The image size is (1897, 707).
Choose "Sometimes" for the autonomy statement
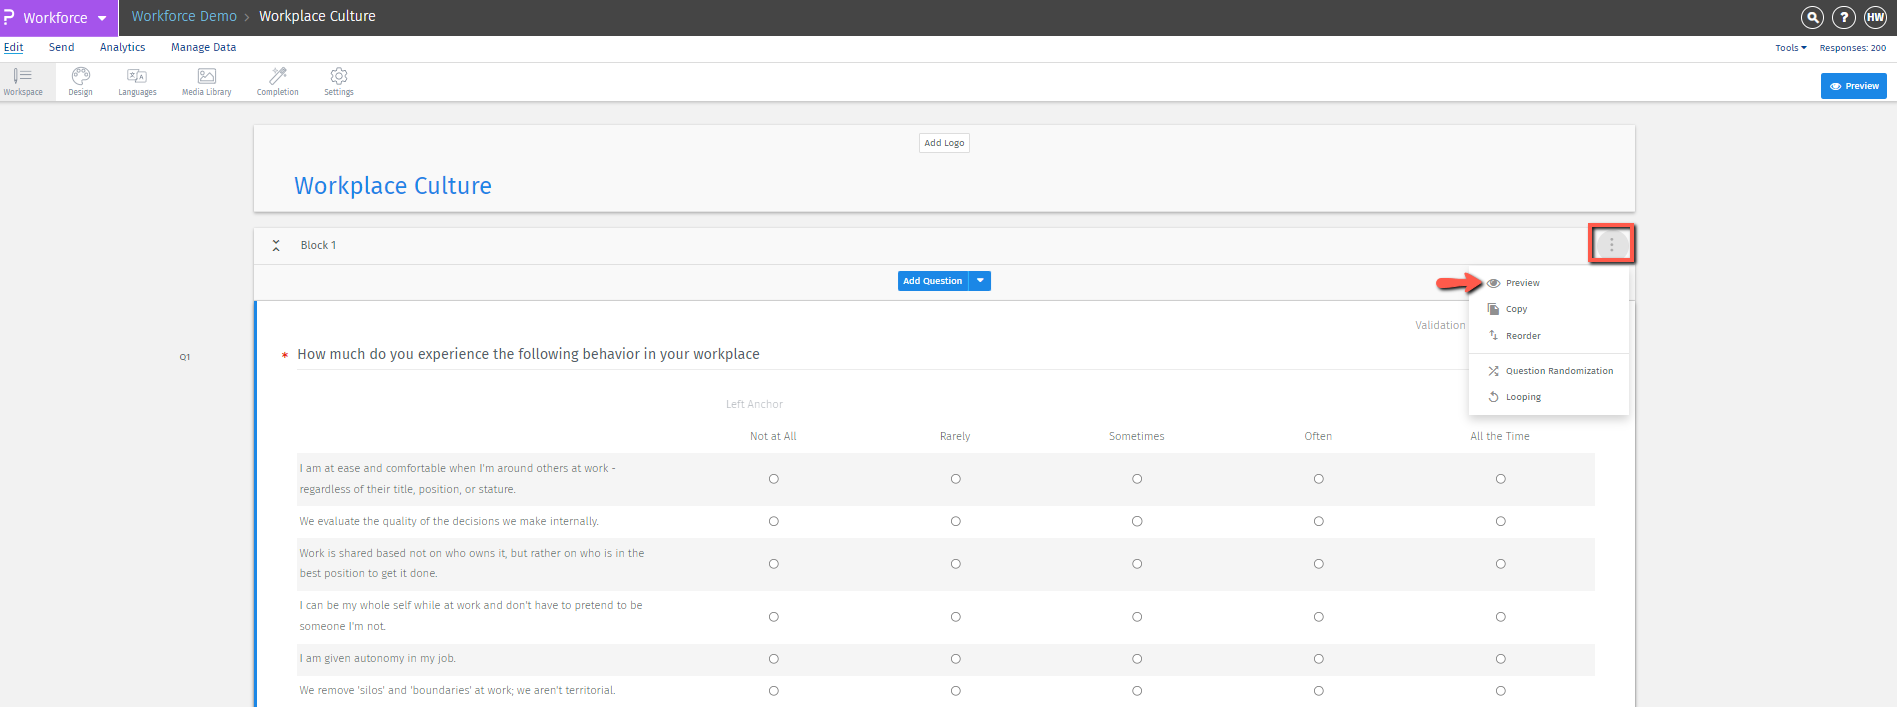pyautogui.click(x=1137, y=659)
